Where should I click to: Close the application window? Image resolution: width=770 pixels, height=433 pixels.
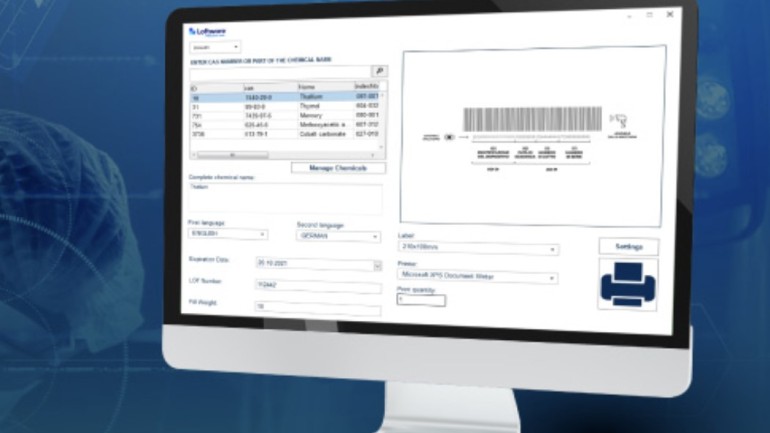coord(670,14)
